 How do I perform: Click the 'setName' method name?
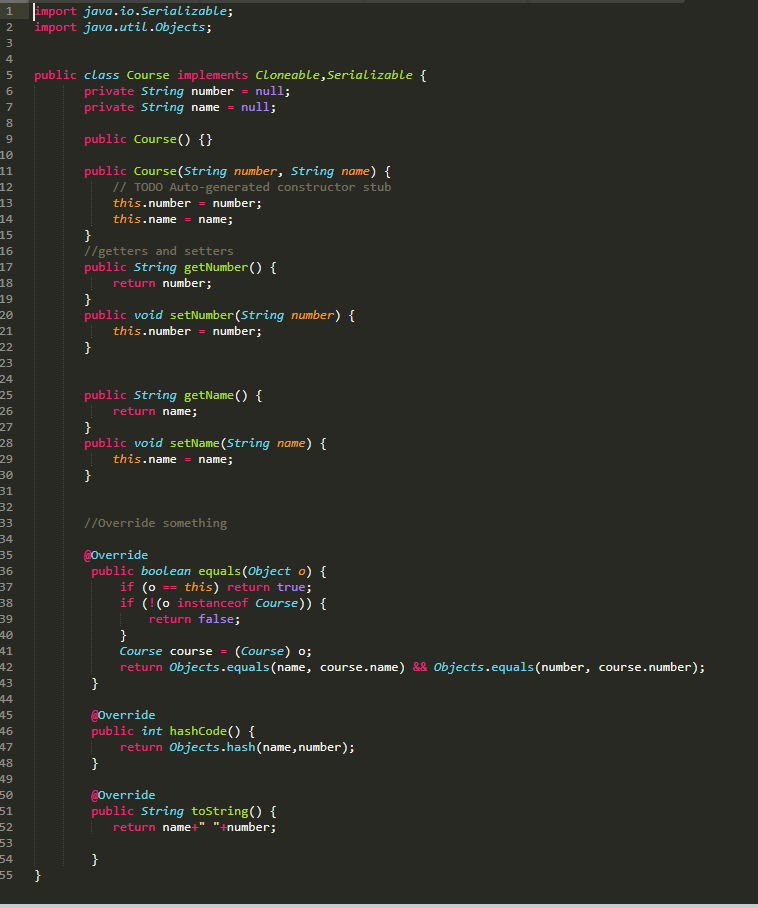(195, 444)
